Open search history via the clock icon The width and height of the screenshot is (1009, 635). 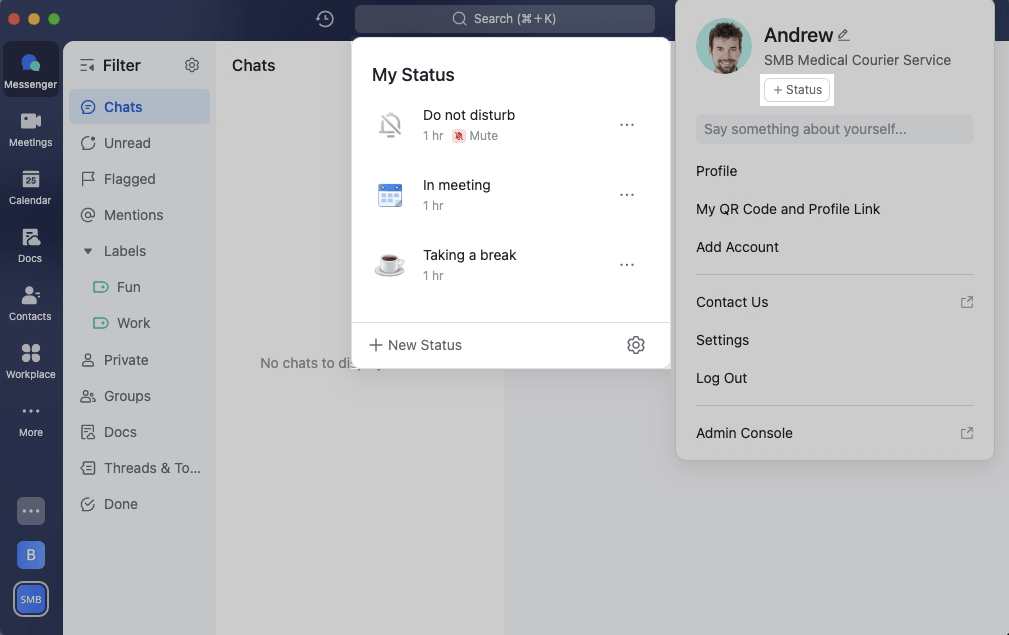tap(324, 18)
